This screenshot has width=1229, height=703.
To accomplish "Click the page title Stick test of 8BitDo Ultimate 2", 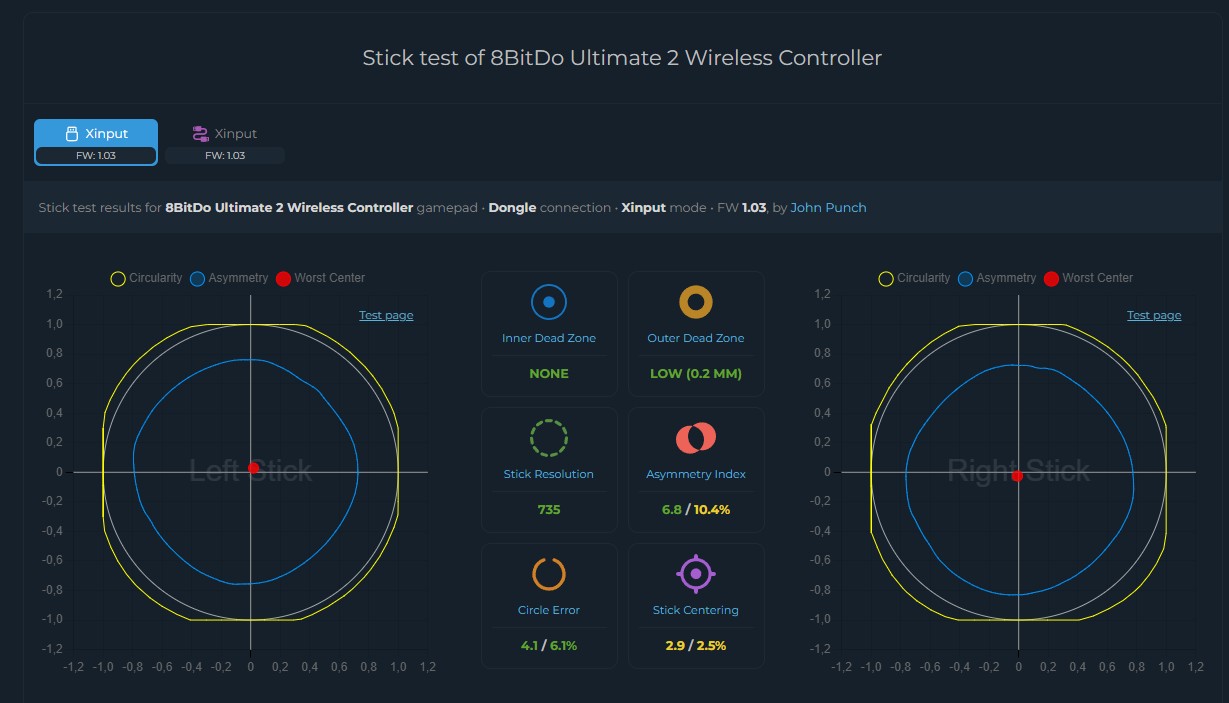I will click(622, 58).
